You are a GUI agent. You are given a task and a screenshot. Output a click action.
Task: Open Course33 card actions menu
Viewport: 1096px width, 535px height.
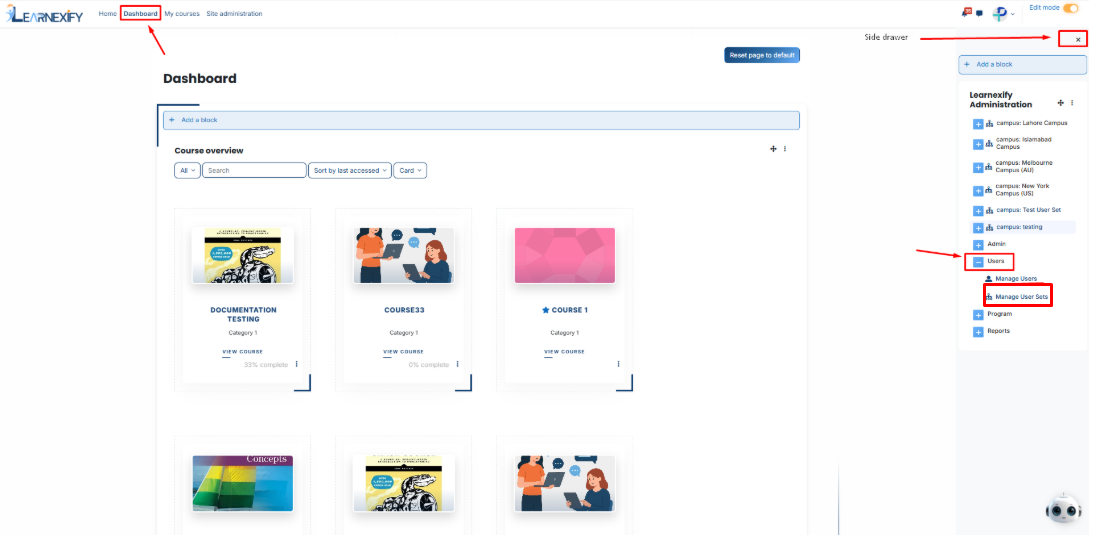pyautogui.click(x=457, y=364)
